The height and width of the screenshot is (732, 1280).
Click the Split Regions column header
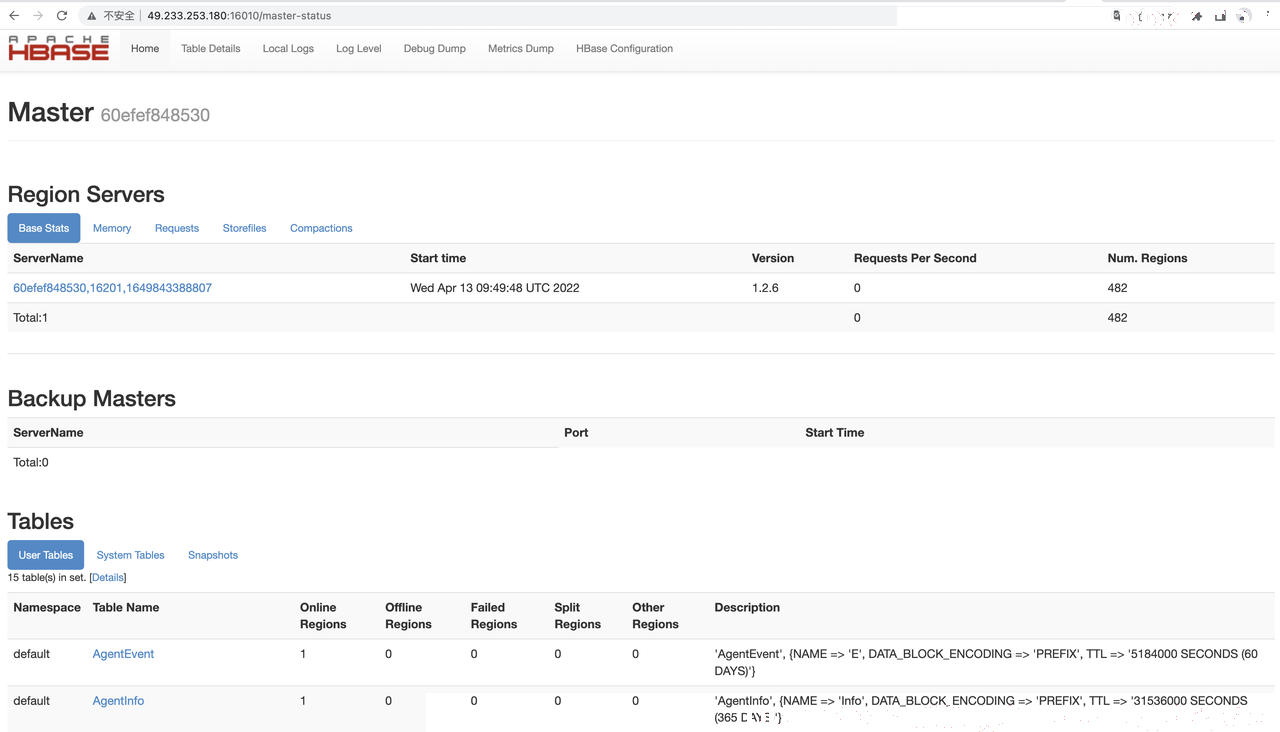coord(578,616)
